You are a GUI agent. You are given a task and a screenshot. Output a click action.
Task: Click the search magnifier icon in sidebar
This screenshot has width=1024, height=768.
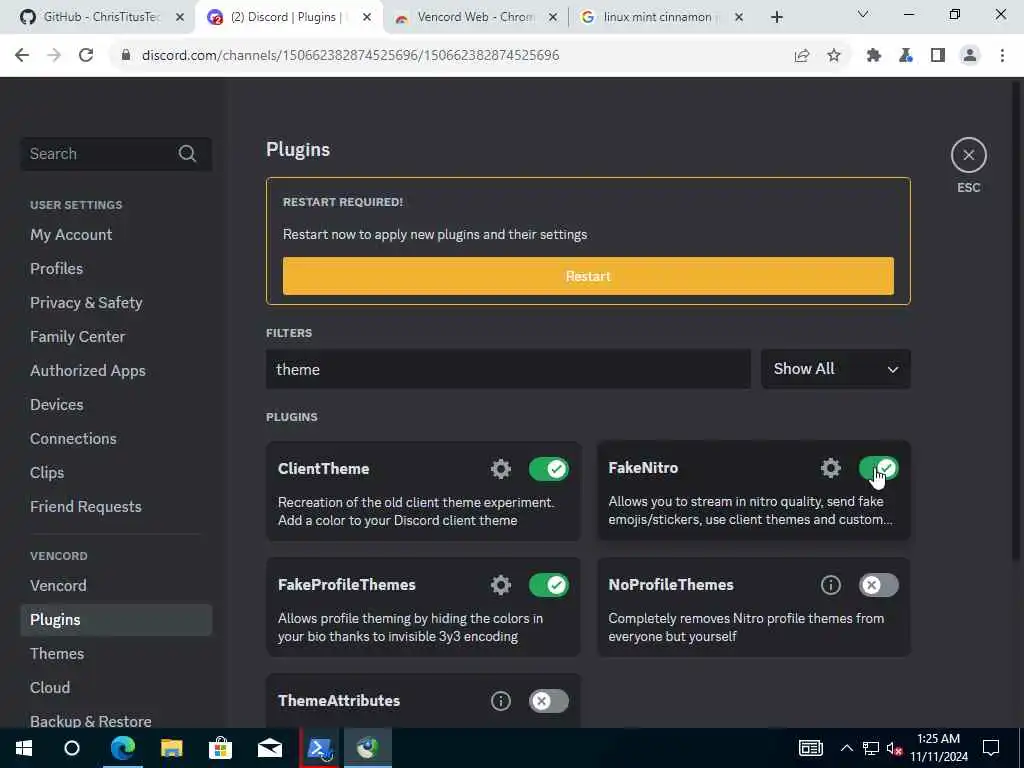[187, 153]
